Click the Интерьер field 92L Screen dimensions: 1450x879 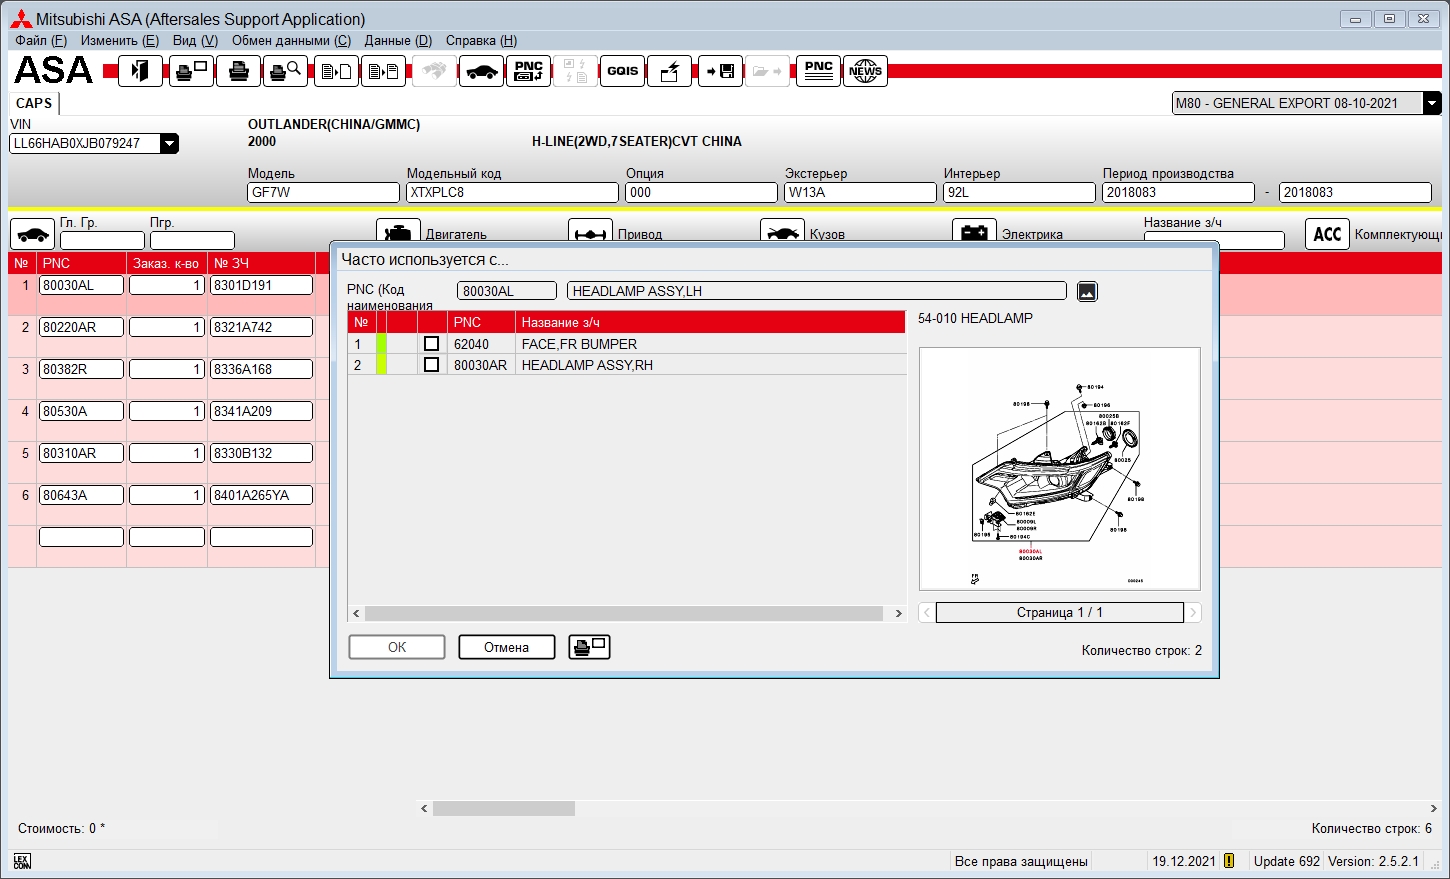pyautogui.click(x=1019, y=192)
